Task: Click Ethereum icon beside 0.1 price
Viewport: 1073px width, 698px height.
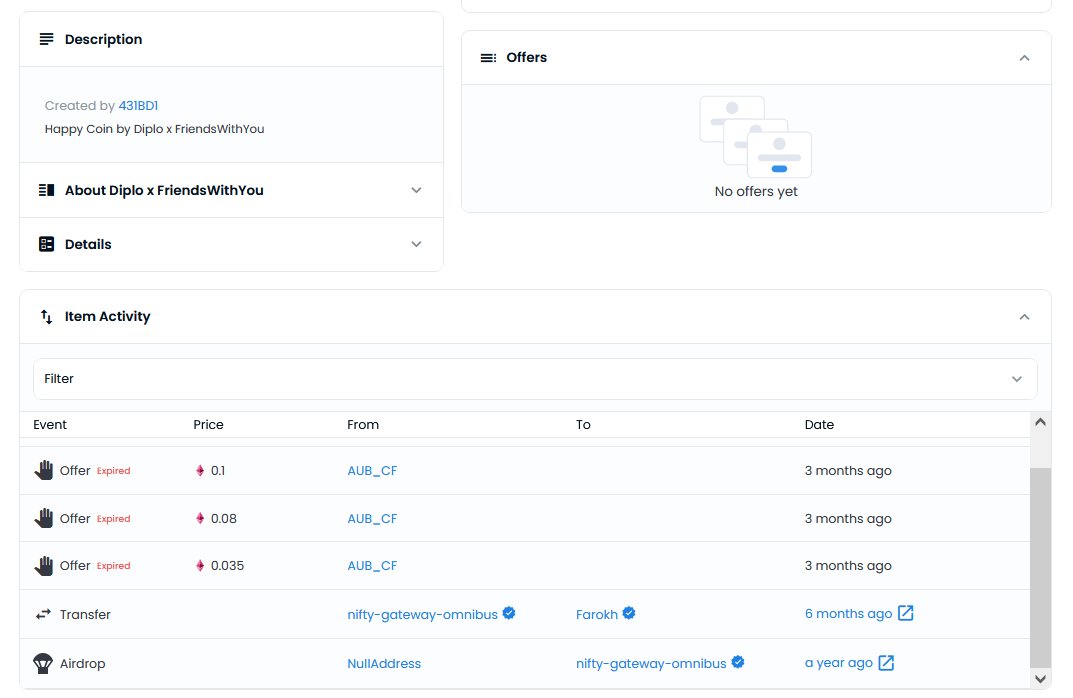Action: [x=200, y=470]
